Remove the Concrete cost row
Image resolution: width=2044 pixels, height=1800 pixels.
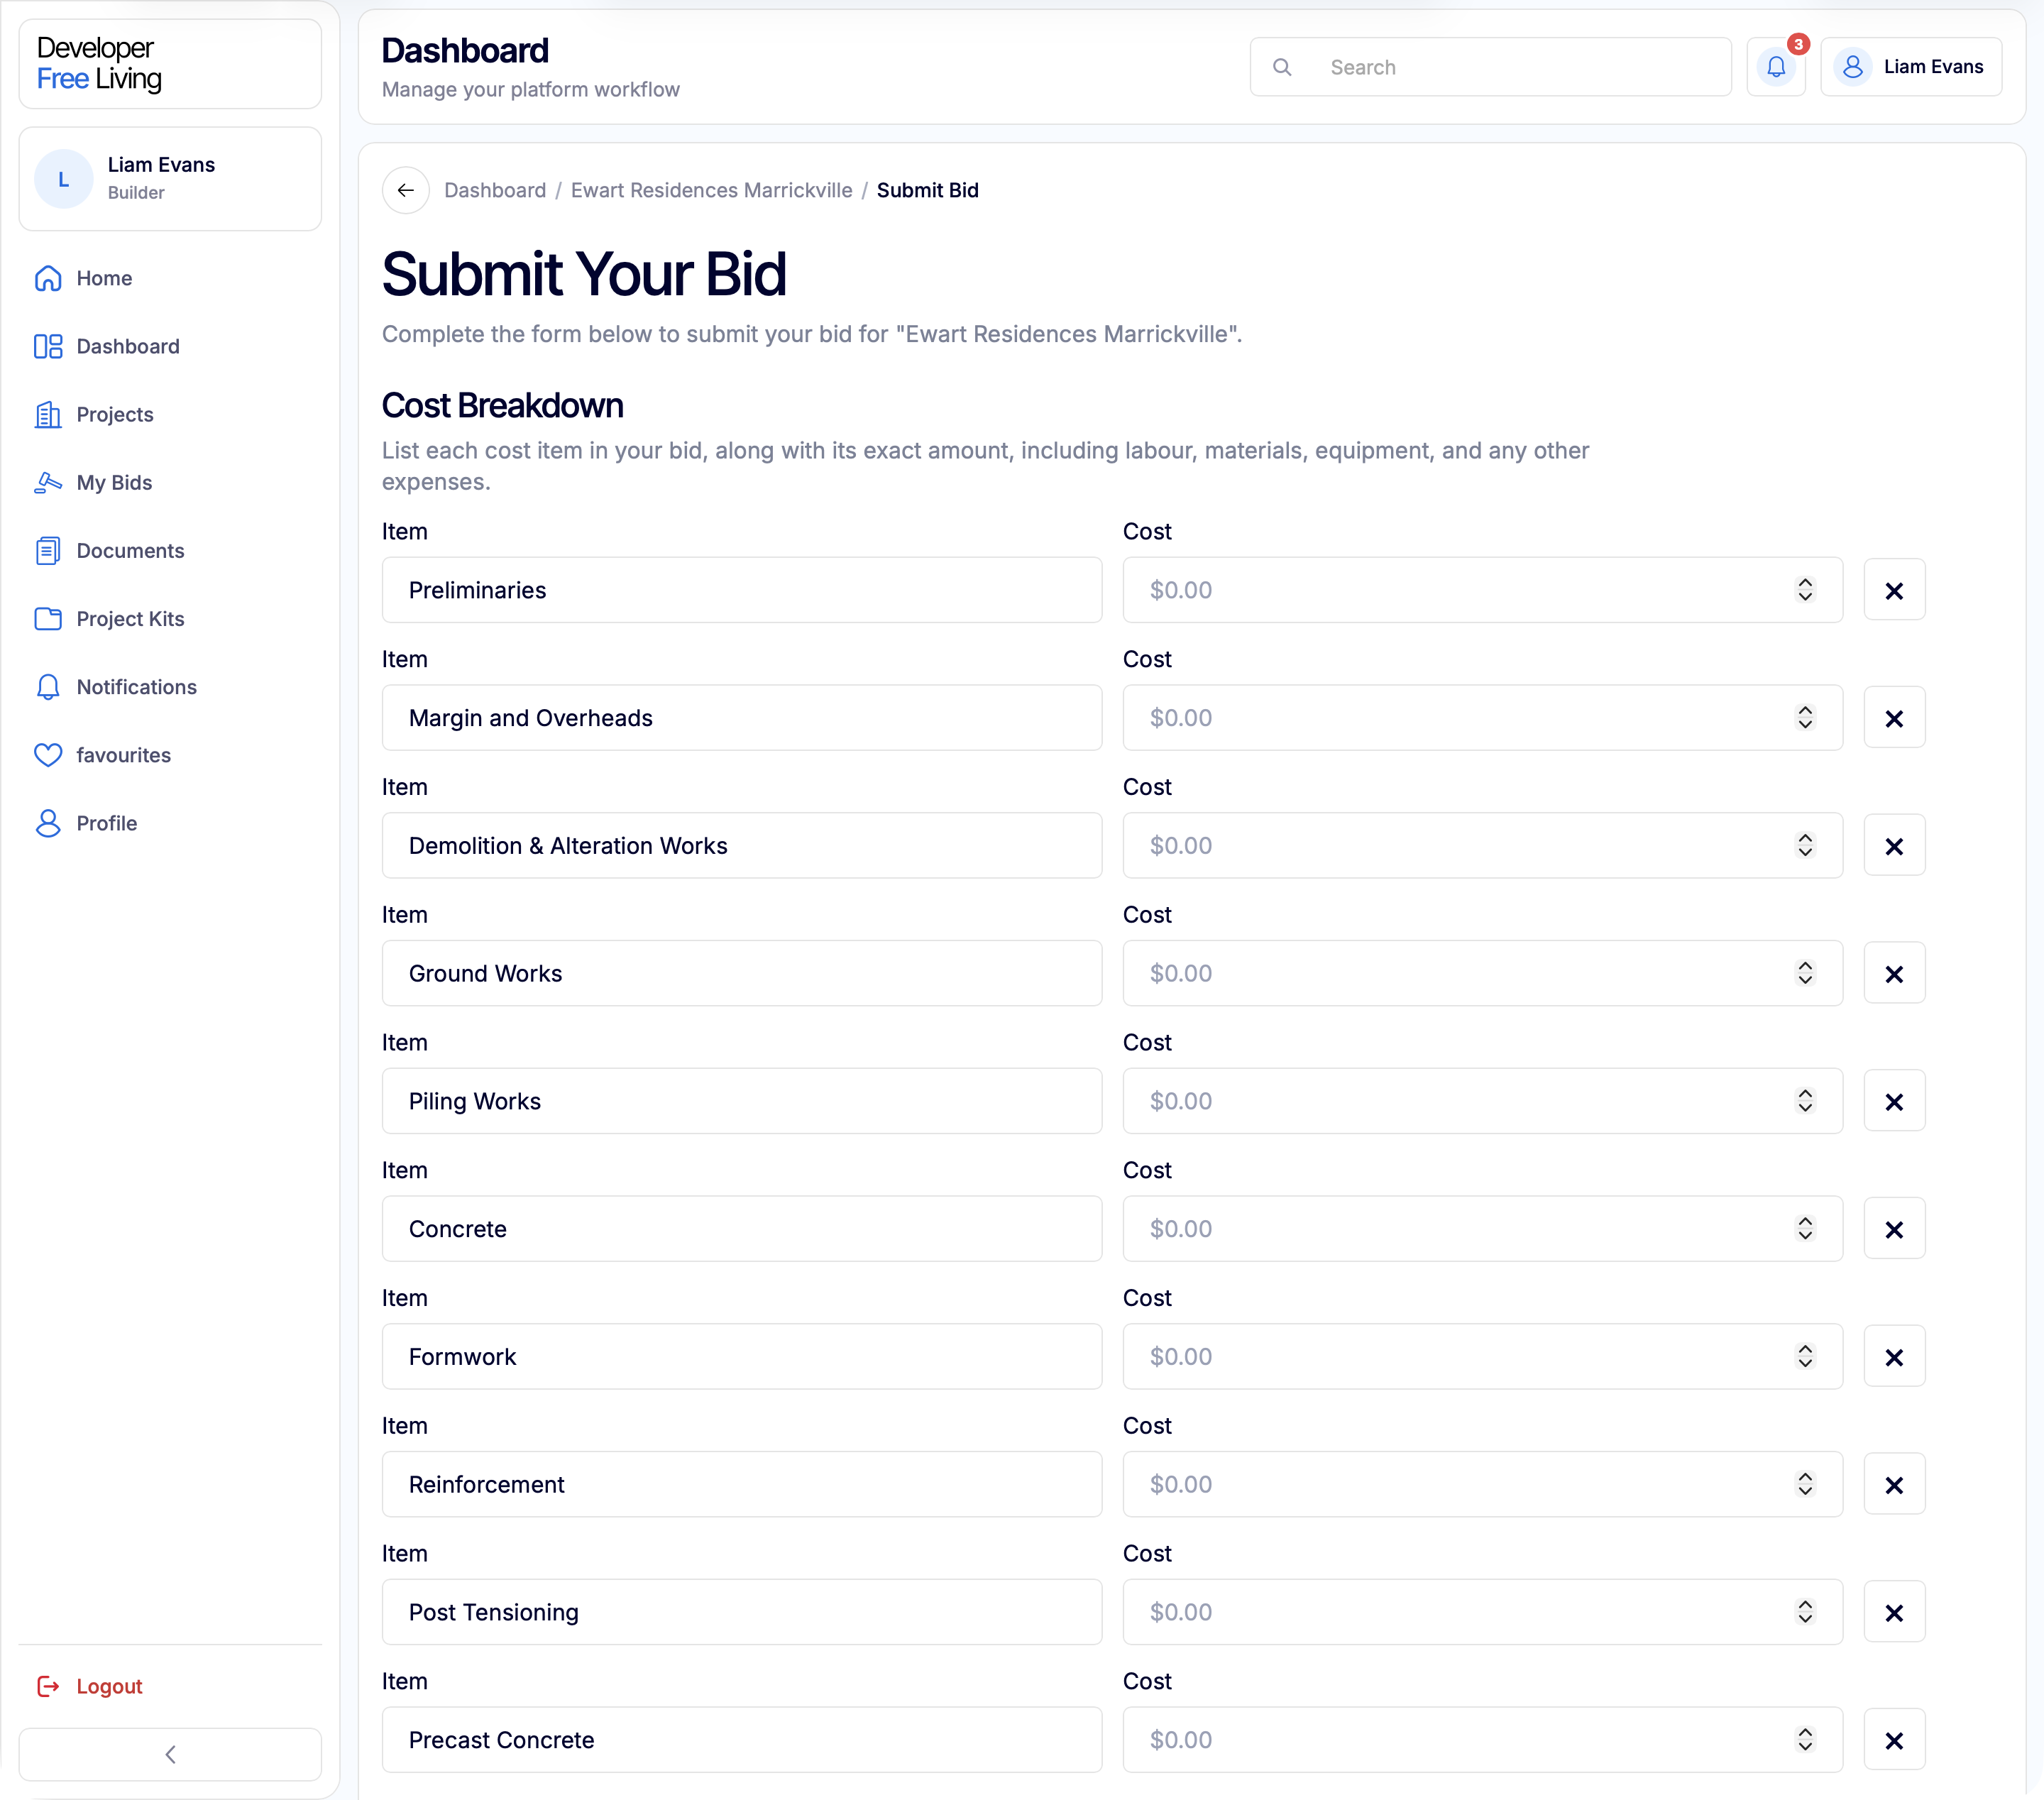click(x=1894, y=1229)
